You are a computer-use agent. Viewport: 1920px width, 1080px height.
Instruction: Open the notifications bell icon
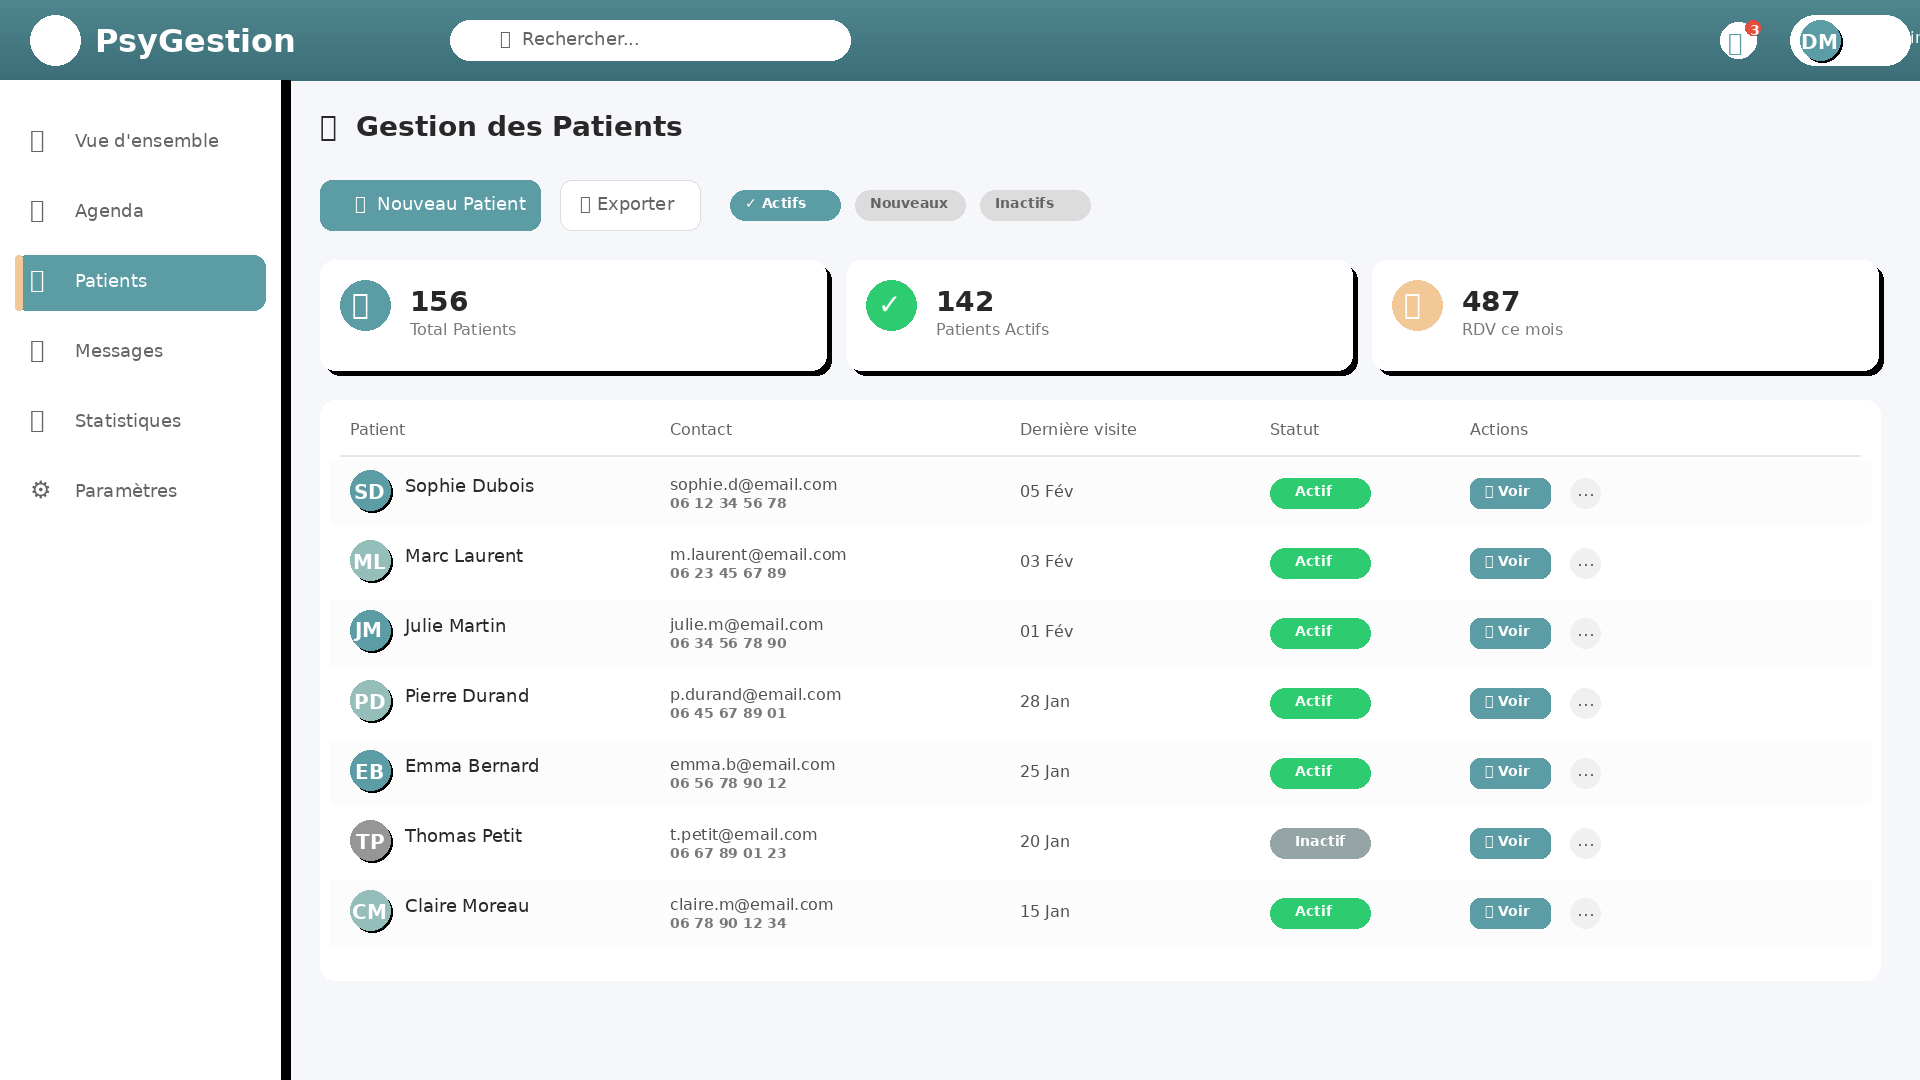pos(1738,40)
